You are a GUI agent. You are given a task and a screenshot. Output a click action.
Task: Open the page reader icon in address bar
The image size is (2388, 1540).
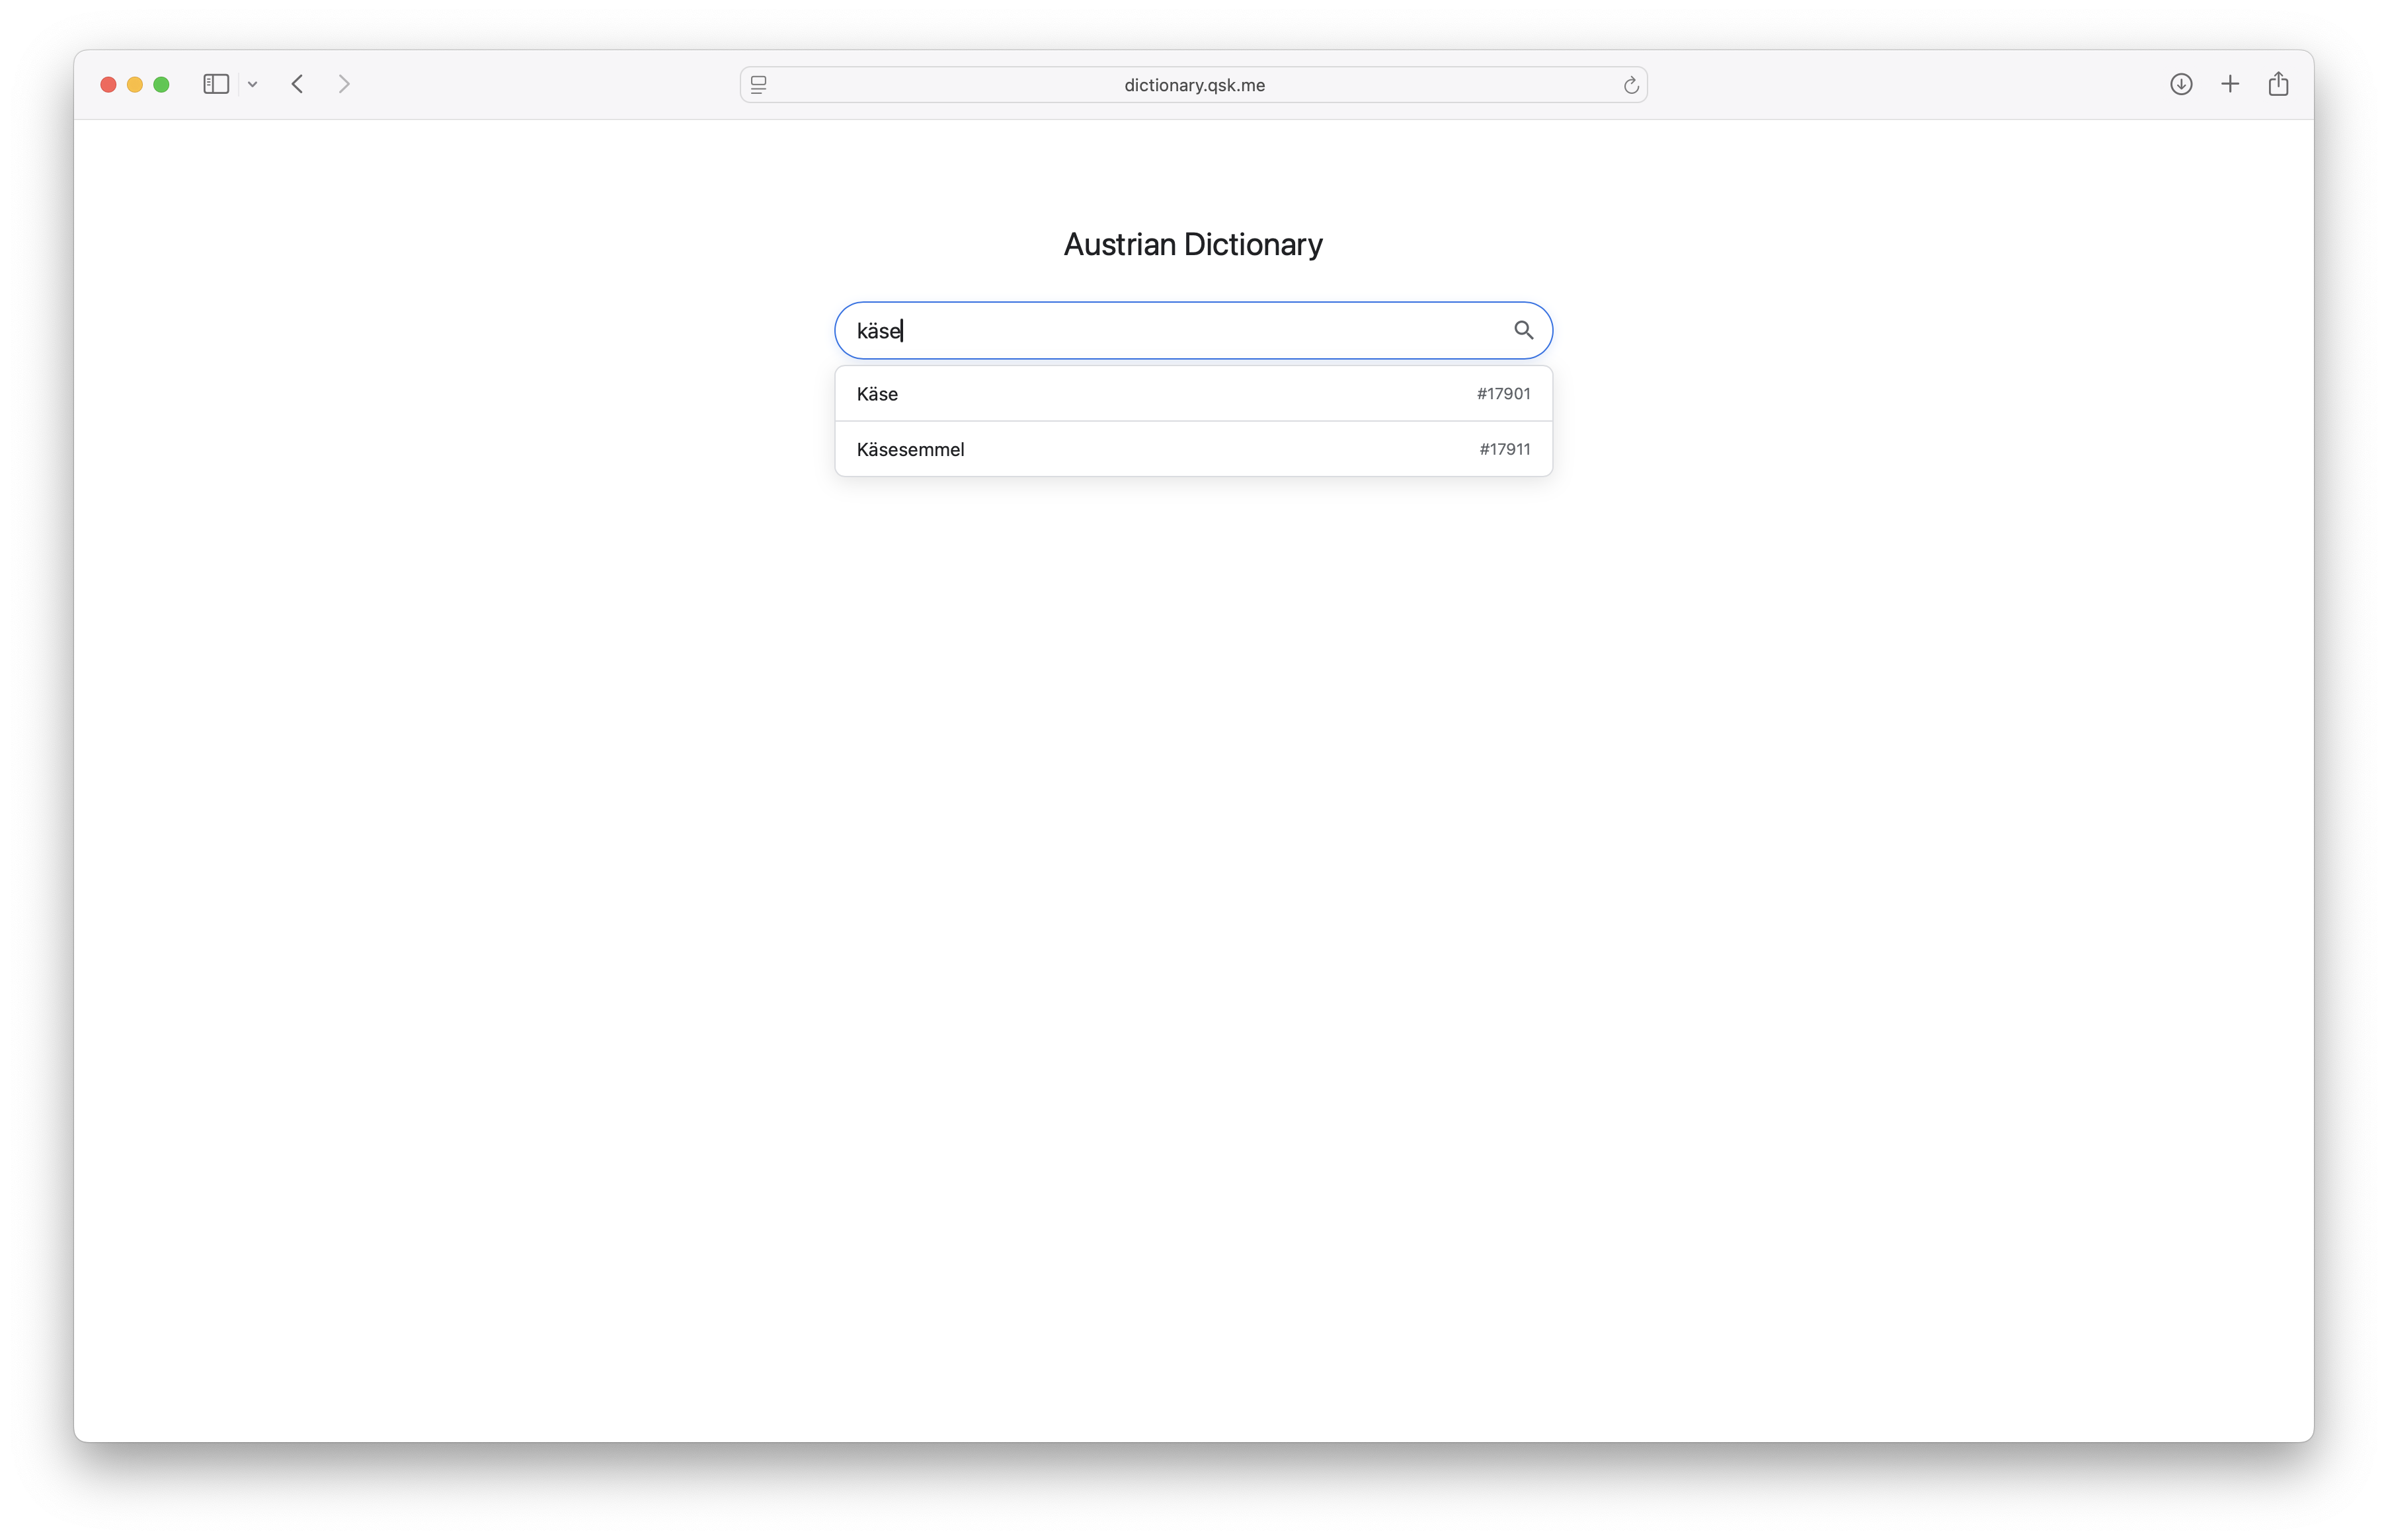pyautogui.click(x=759, y=85)
